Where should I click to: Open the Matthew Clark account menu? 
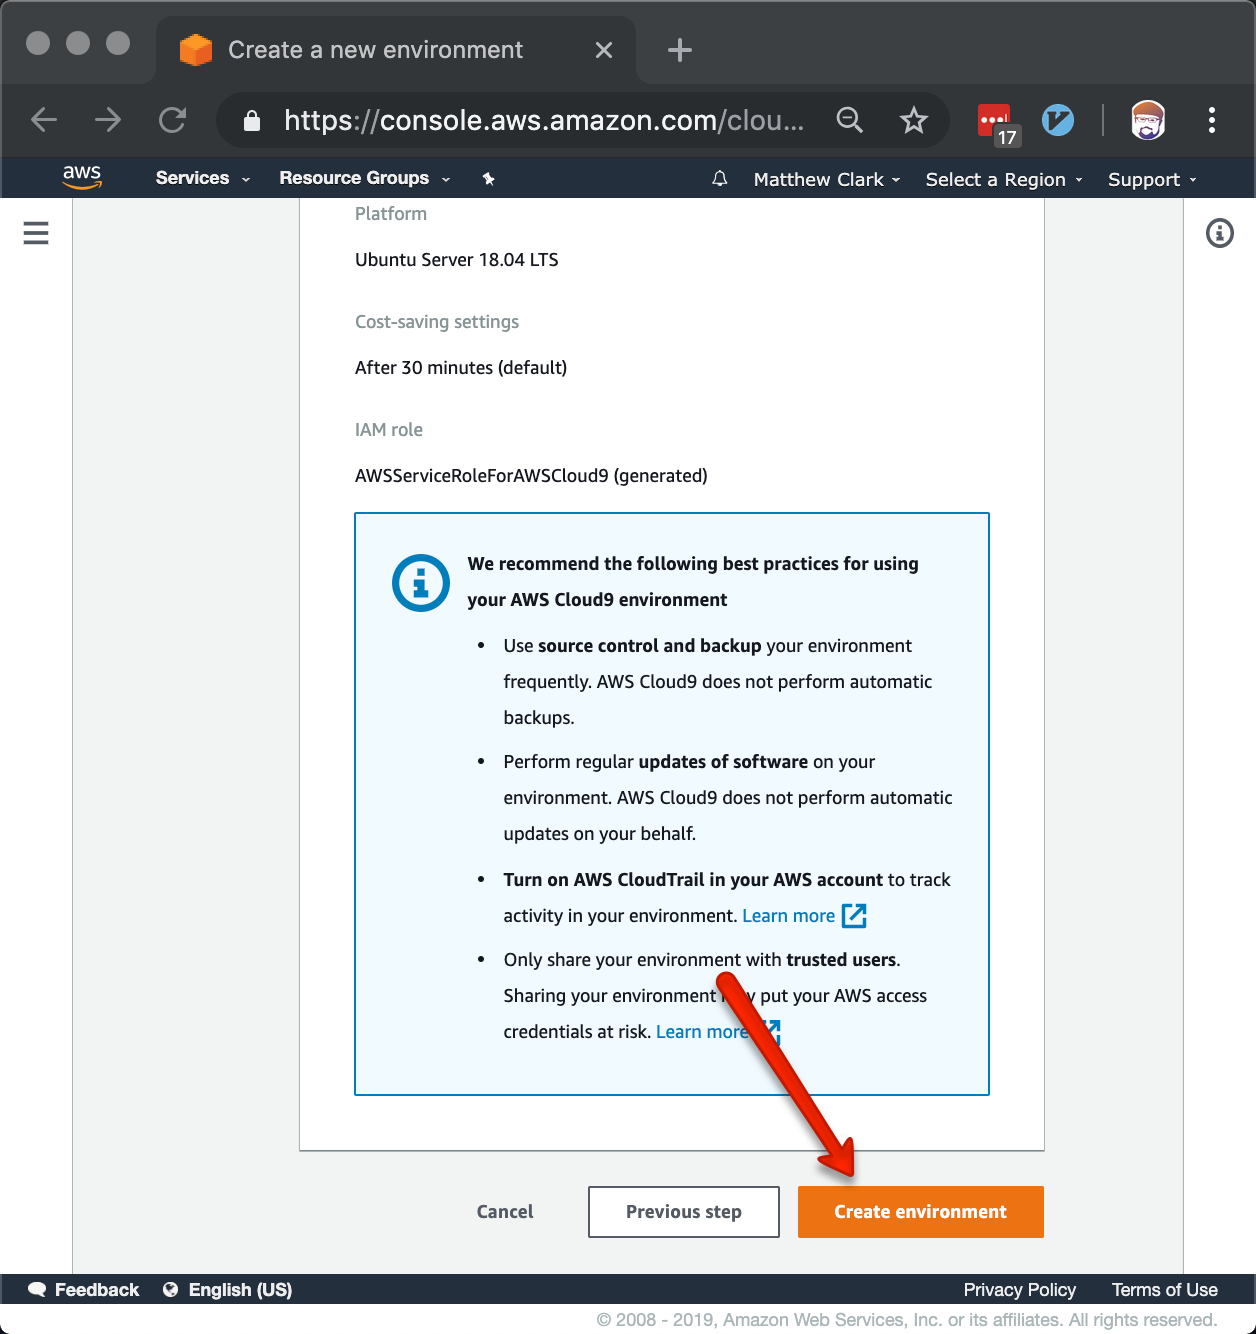pos(827,179)
